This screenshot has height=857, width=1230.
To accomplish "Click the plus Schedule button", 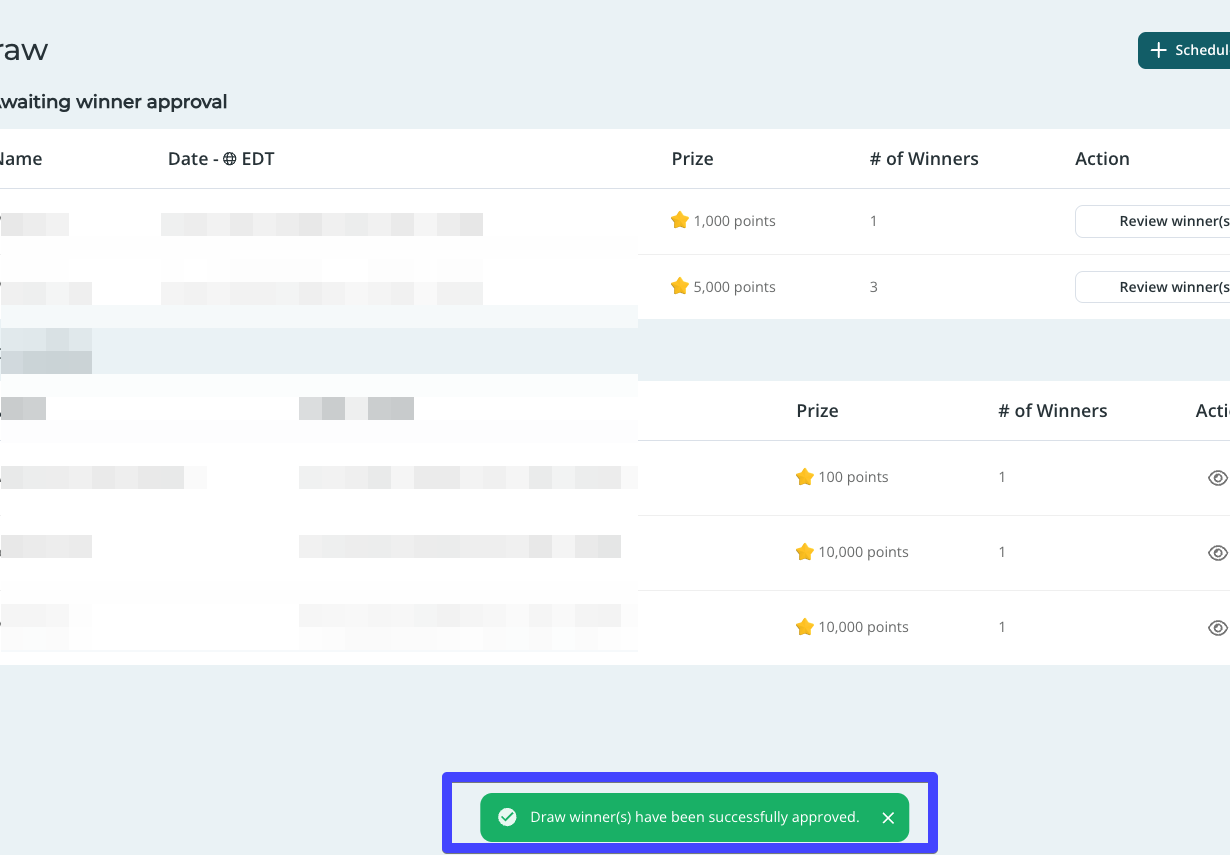I will 1184,50.
